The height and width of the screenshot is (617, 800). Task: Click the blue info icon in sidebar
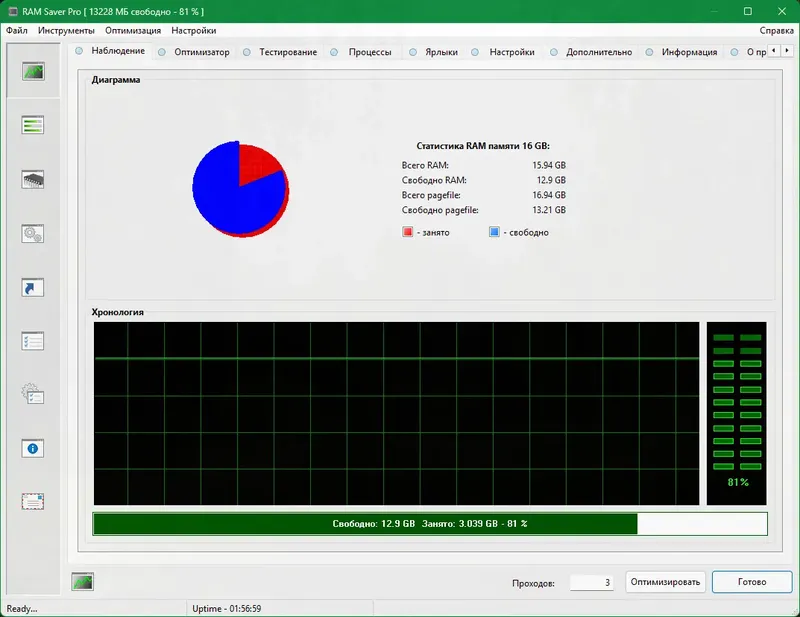[35, 448]
